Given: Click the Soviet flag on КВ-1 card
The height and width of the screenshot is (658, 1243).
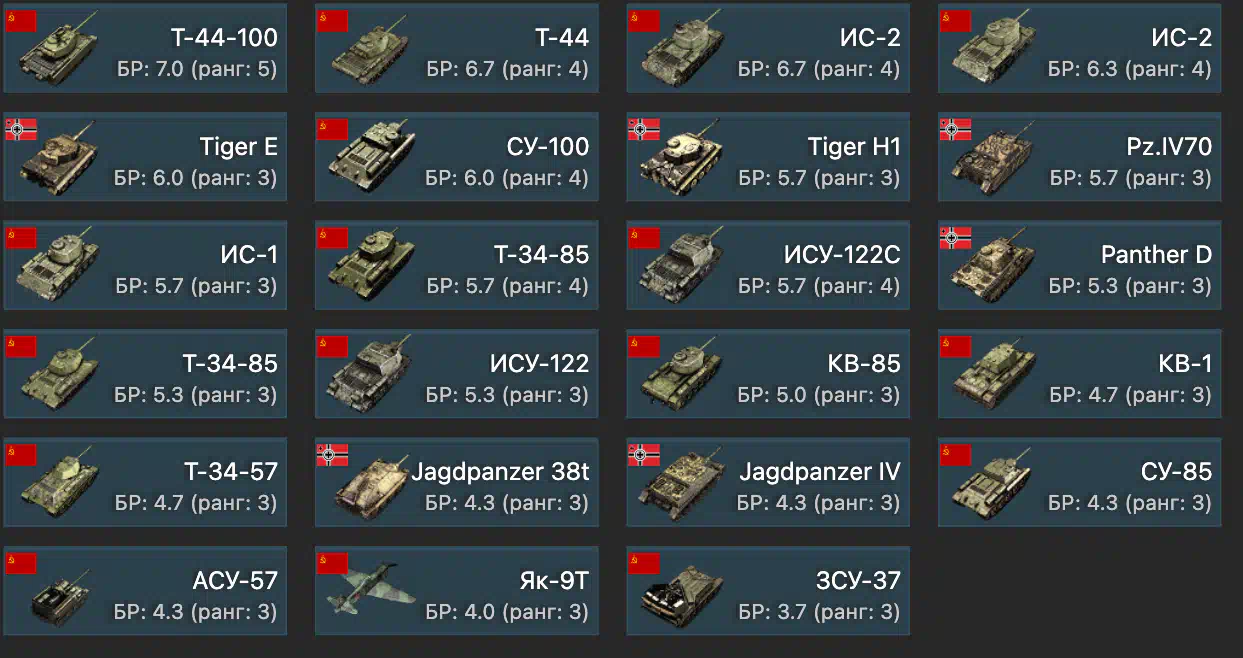Looking at the screenshot, I should coord(956,346).
